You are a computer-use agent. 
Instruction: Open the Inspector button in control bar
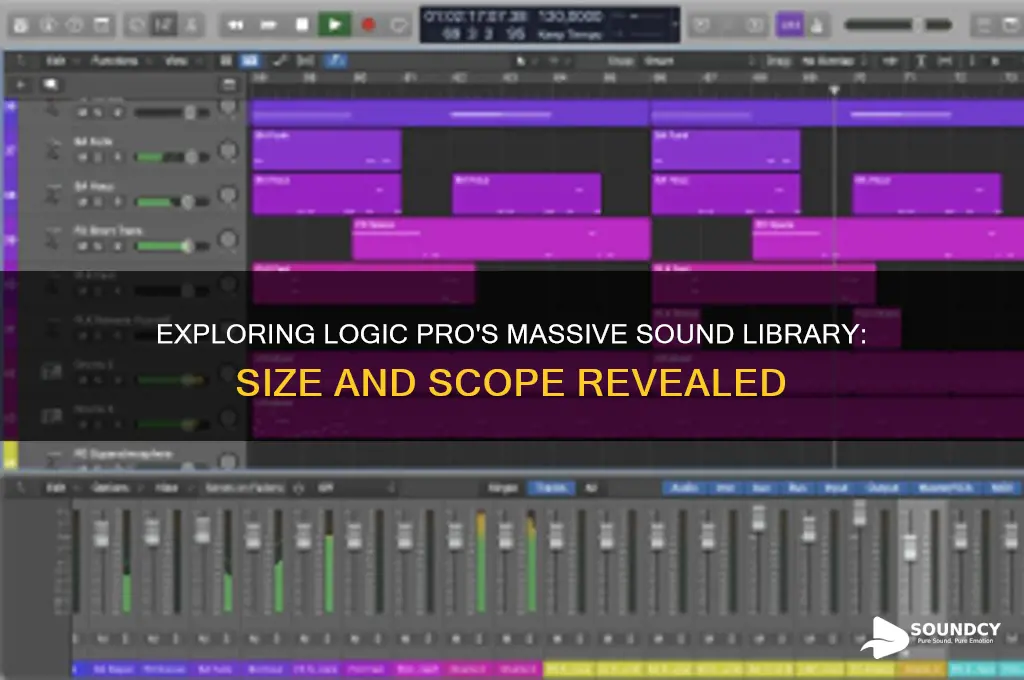tap(48, 25)
